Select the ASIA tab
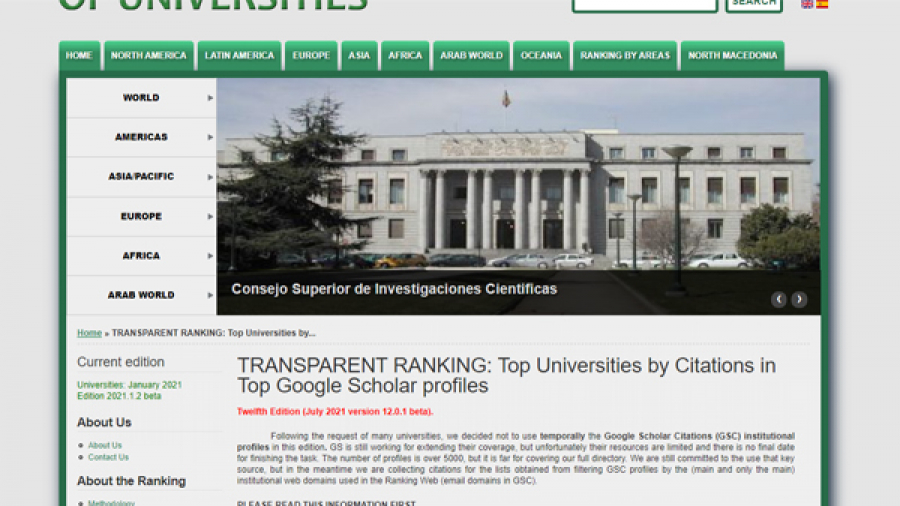 [x=359, y=56]
